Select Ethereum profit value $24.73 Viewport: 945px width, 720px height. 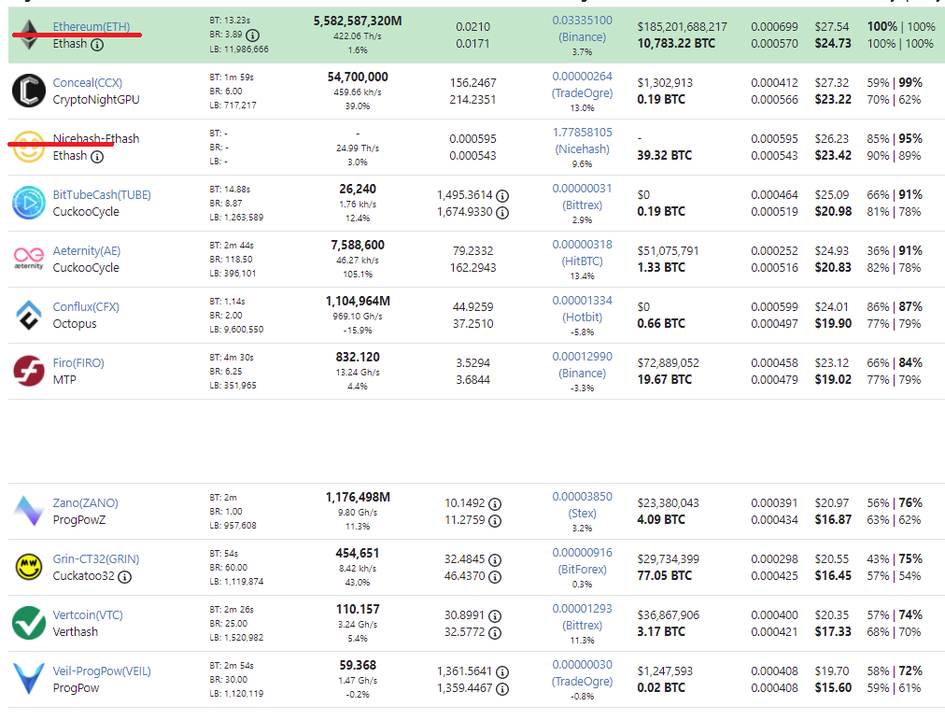point(833,43)
